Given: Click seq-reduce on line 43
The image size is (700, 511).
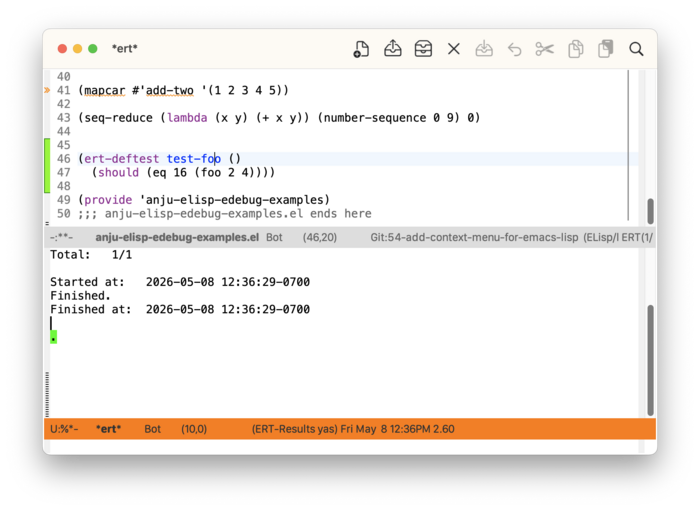Looking at the screenshot, I should (x=118, y=118).
